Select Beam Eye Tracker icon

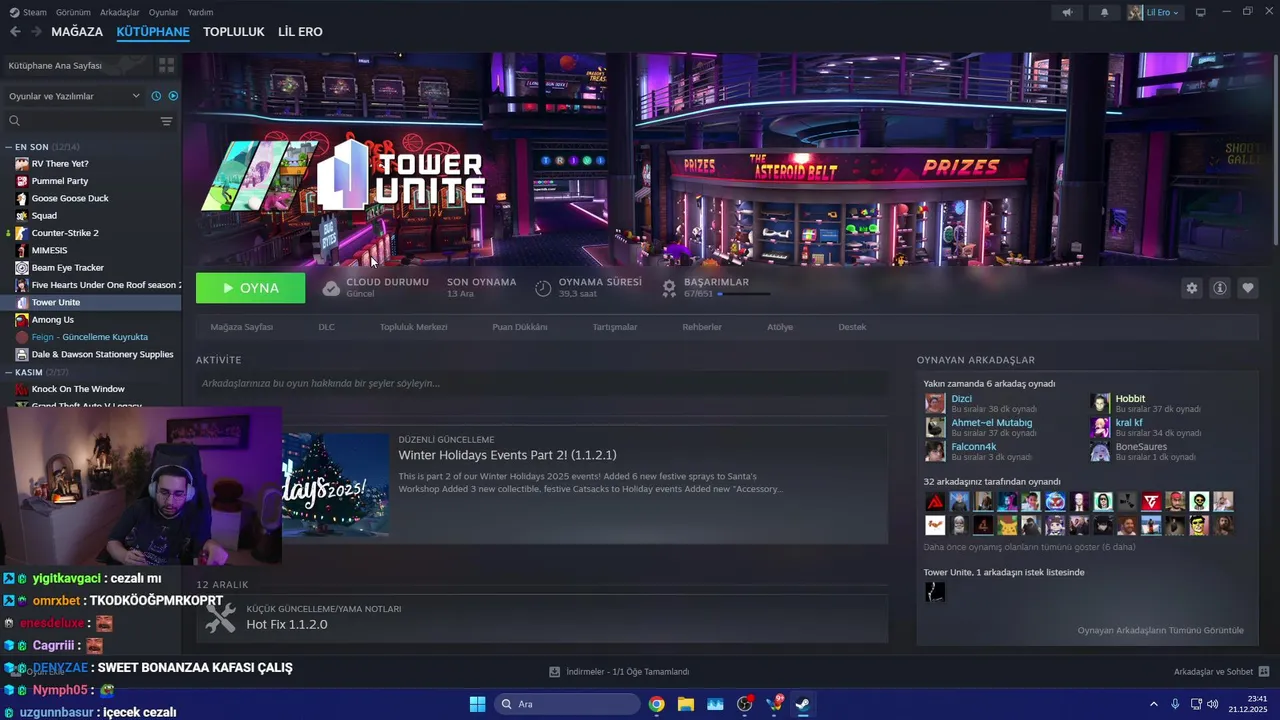pos(22,267)
